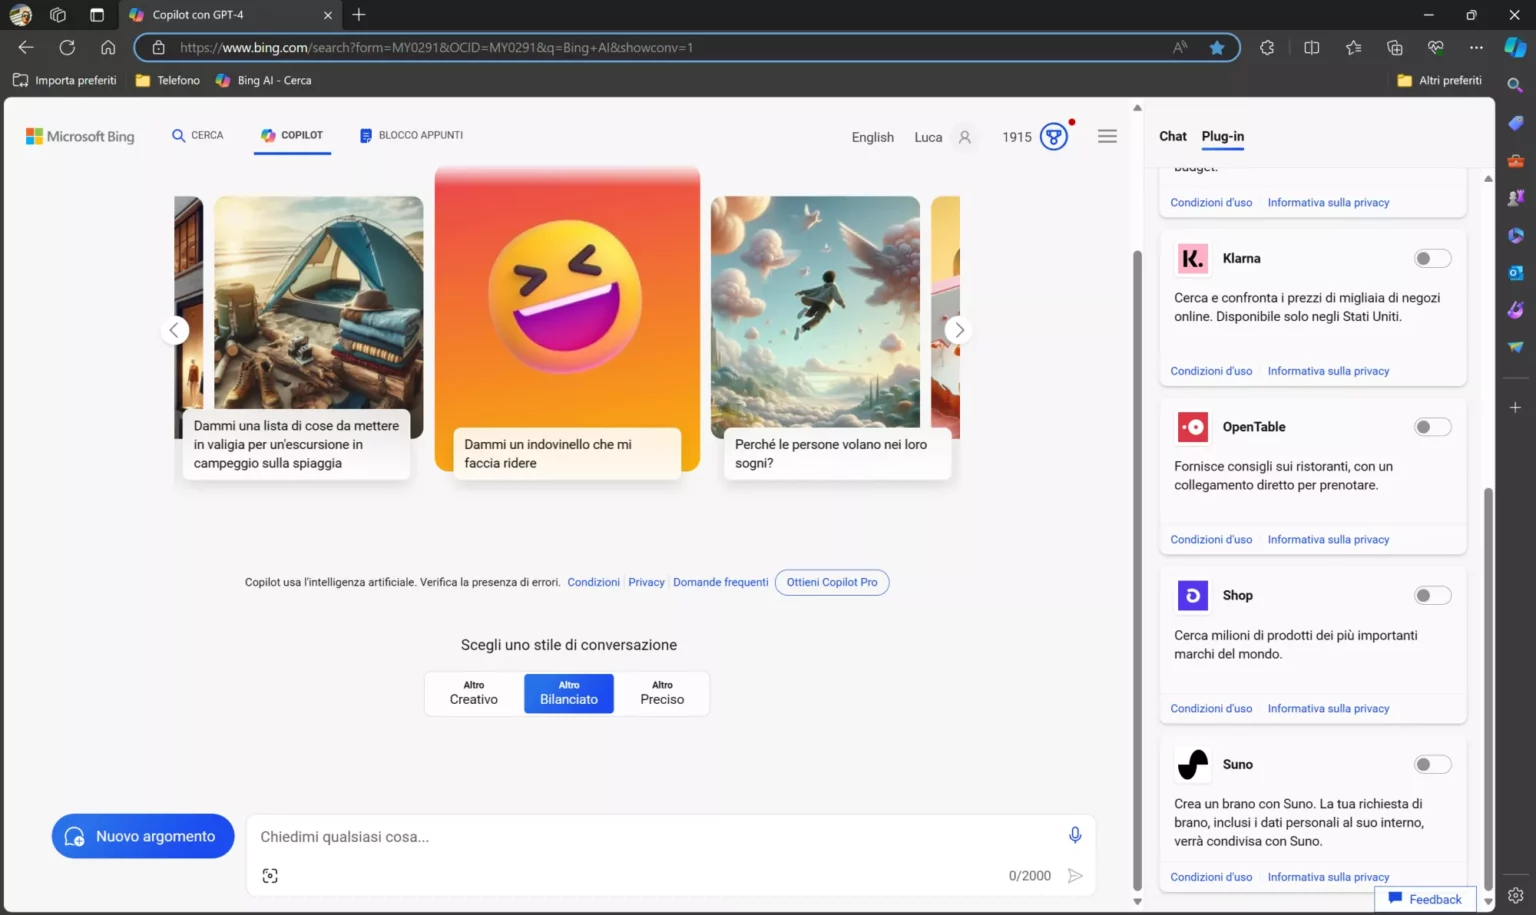Open the hamburger menu next to Rewards

click(1107, 136)
